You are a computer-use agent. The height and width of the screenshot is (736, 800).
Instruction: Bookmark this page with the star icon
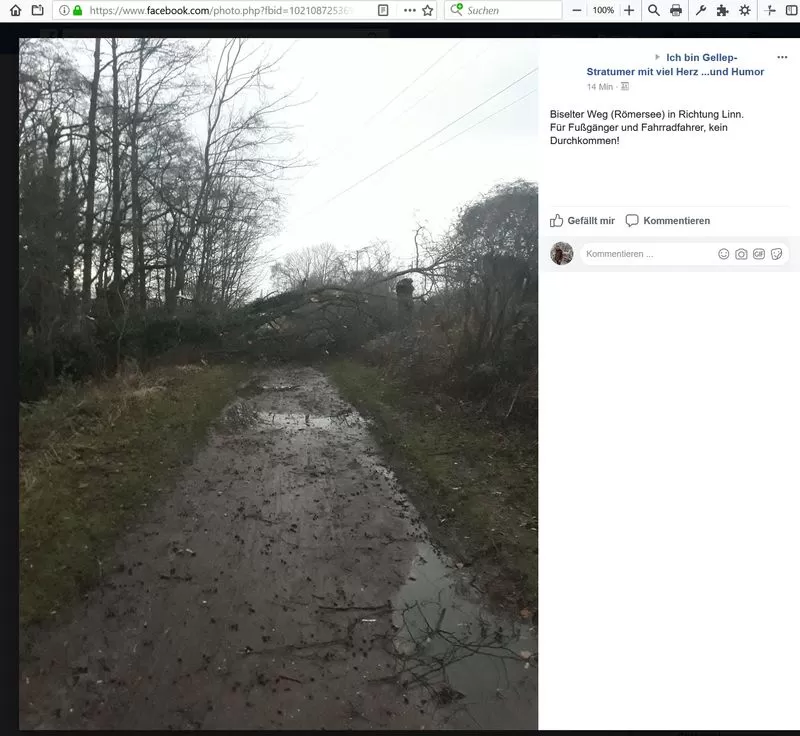tap(428, 10)
